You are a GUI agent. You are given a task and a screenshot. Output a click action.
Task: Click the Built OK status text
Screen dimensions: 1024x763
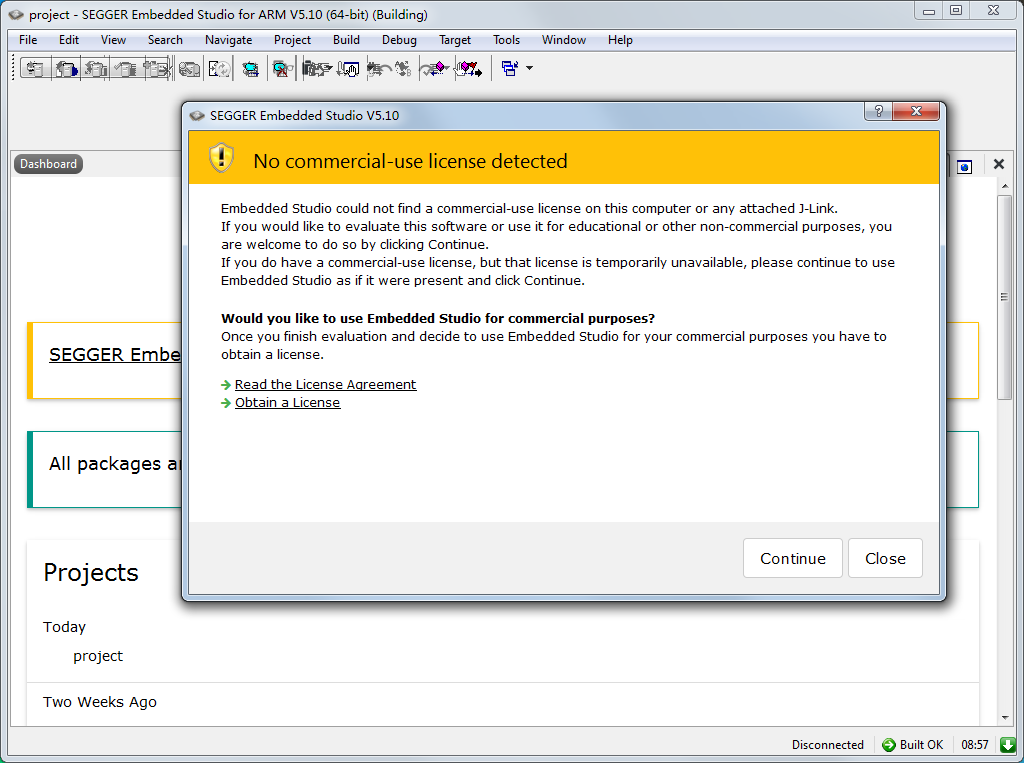(x=921, y=745)
